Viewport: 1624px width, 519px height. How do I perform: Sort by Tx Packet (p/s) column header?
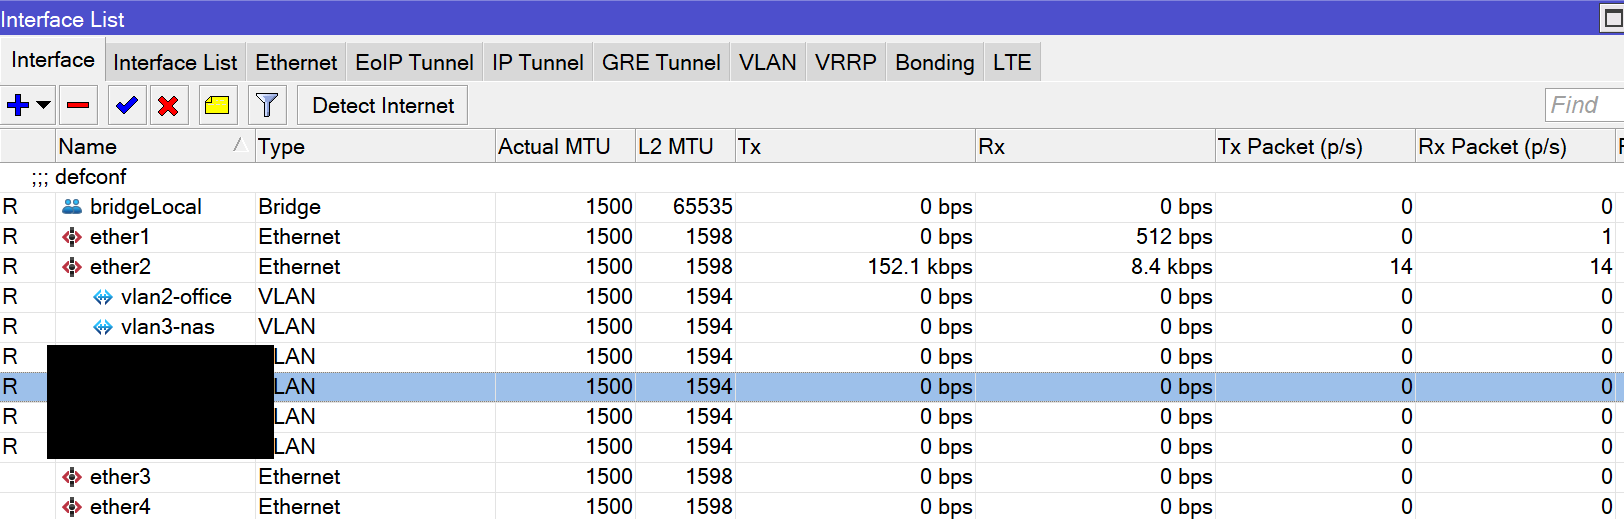pyautogui.click(x=1314, y=146)
